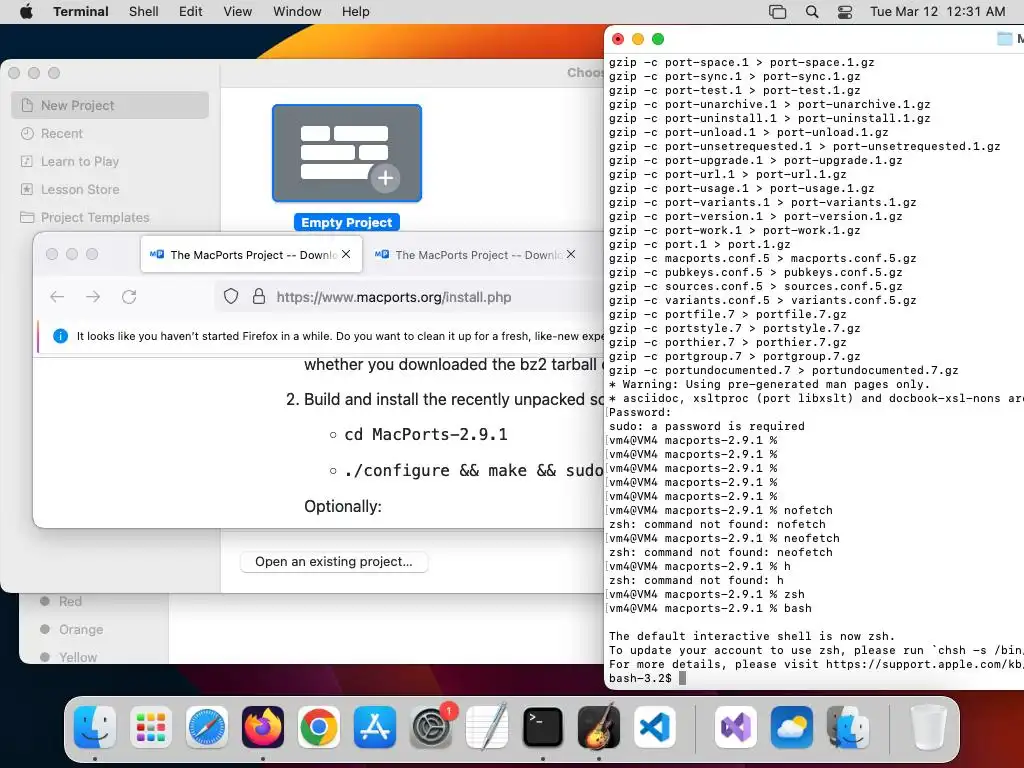
Task: Click 'zsh: command not found: neofetch' line
Action: 720,552
